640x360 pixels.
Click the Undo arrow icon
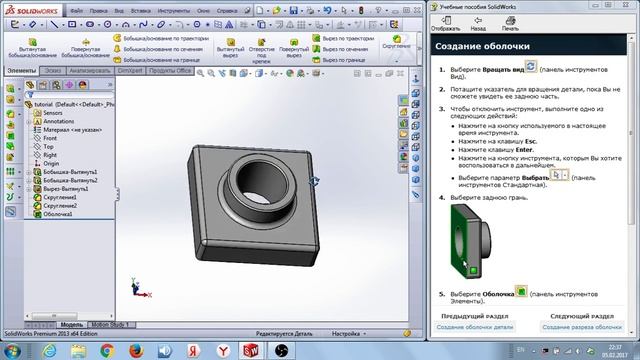coord(327,10)
